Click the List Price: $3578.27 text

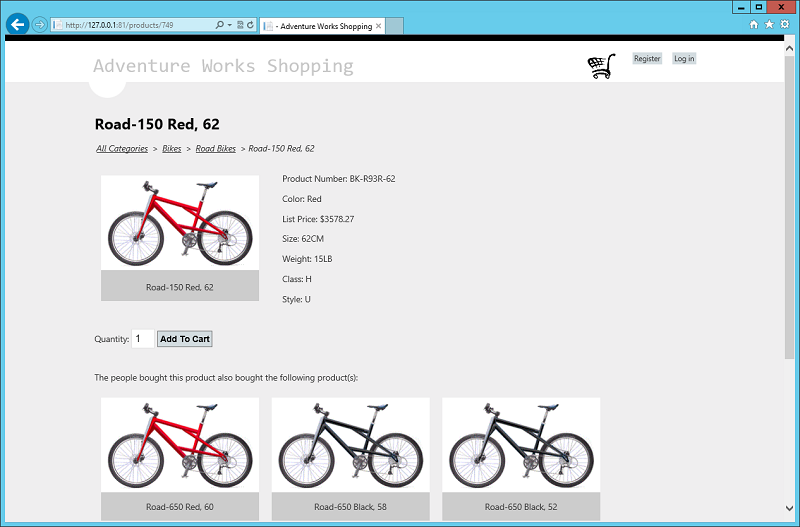[318, 219]
